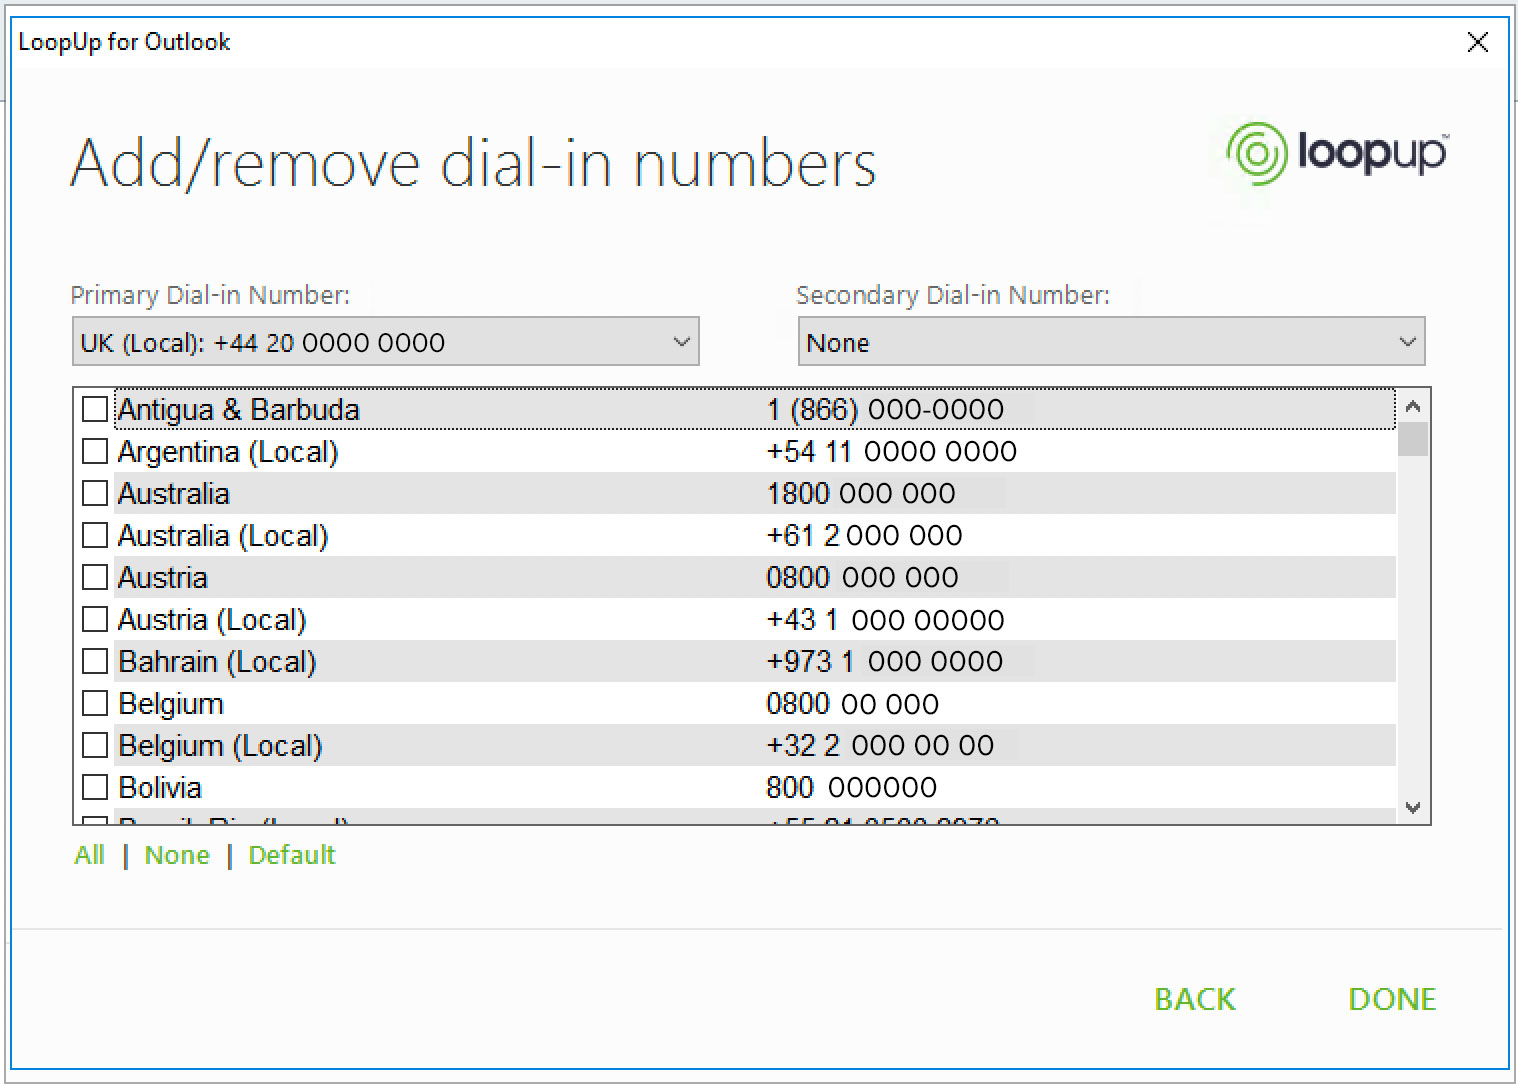Click DONE to confirm selections
This screenshot has width=1518, height=1084.
click(1391, 998)
